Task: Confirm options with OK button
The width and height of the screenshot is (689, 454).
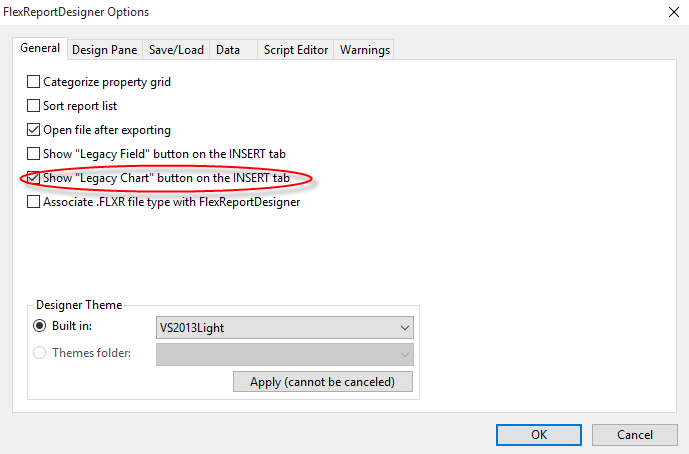Action: 539,435
